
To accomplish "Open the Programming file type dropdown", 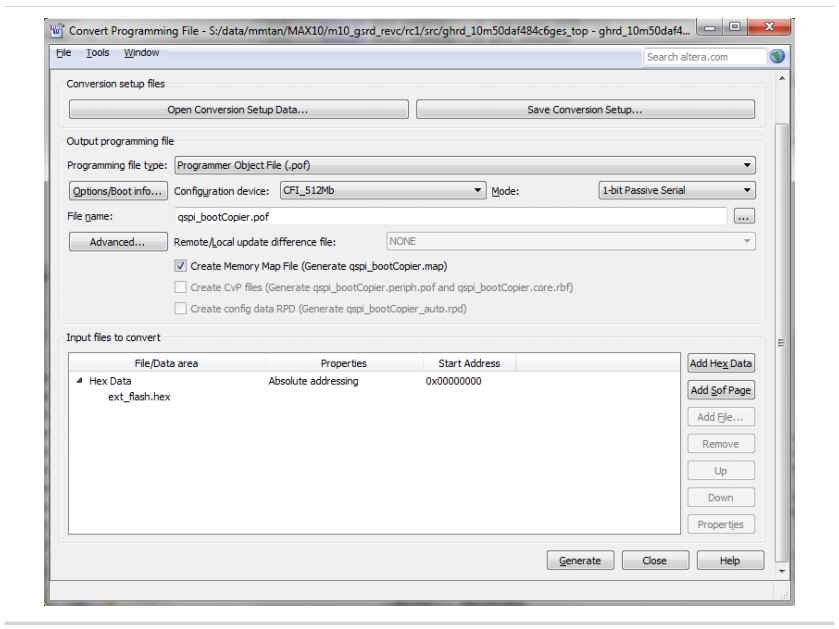I will [464, 165].
